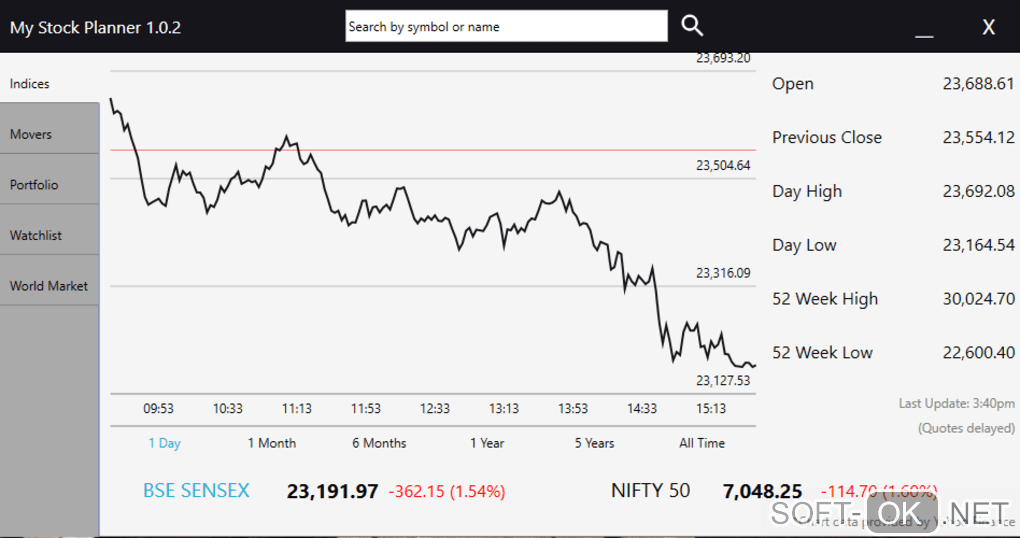Display the 5 Years chart range
This screenshot has height=538, width=1020.
pos(594,443)
